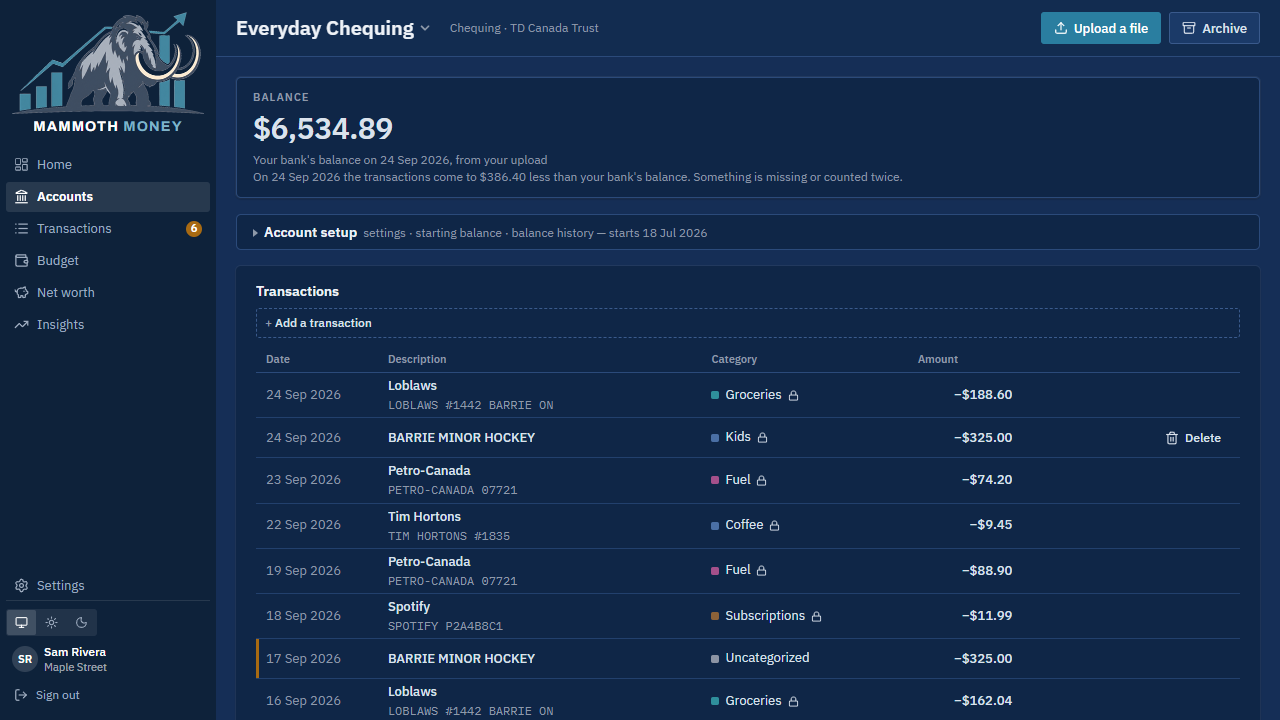Open Uncategorized category on 17 Sep row

(x=760, y=658)
